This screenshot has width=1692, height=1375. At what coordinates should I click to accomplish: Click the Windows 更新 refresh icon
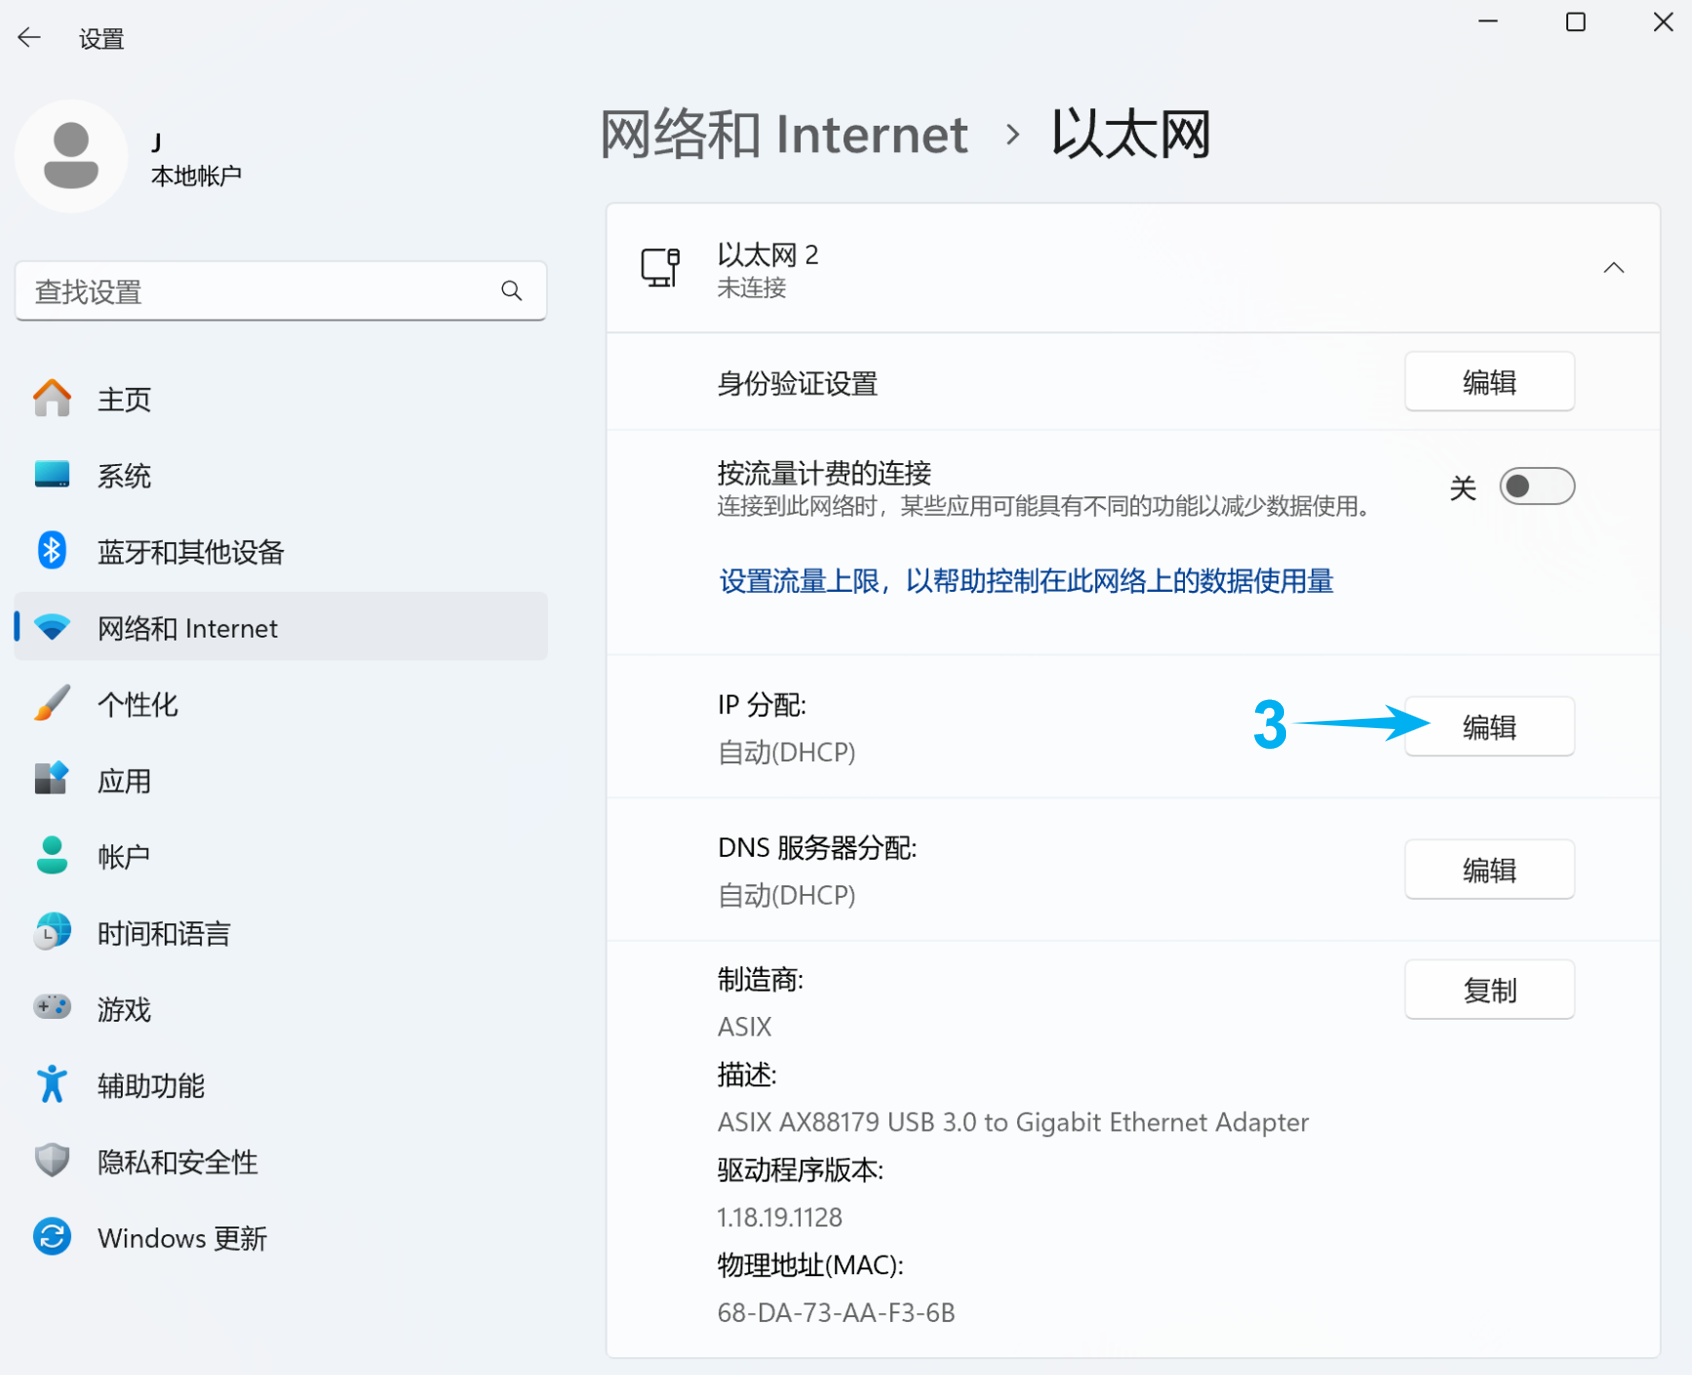pos(52,1237)
